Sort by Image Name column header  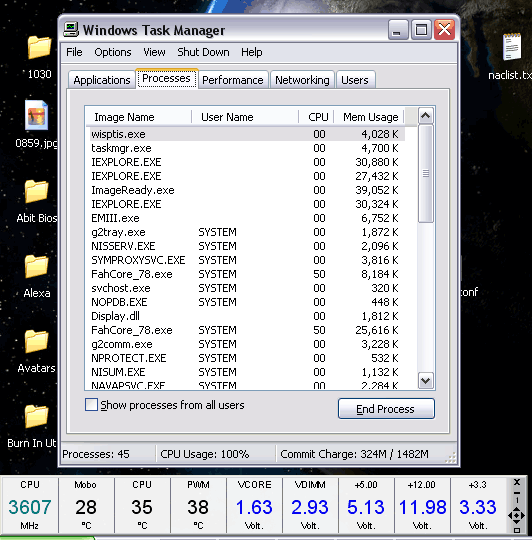point(138,117)
